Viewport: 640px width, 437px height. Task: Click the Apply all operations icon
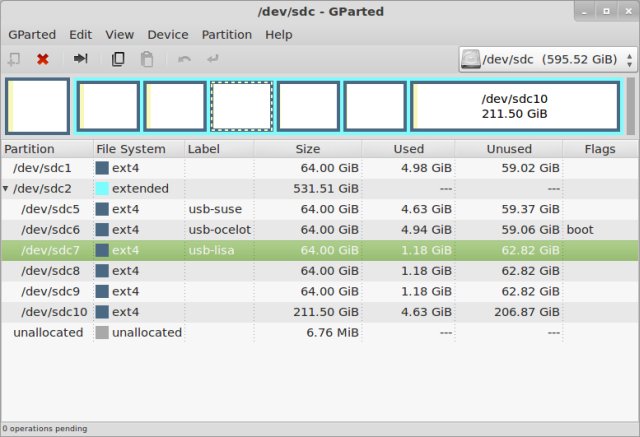pos(213,59)
